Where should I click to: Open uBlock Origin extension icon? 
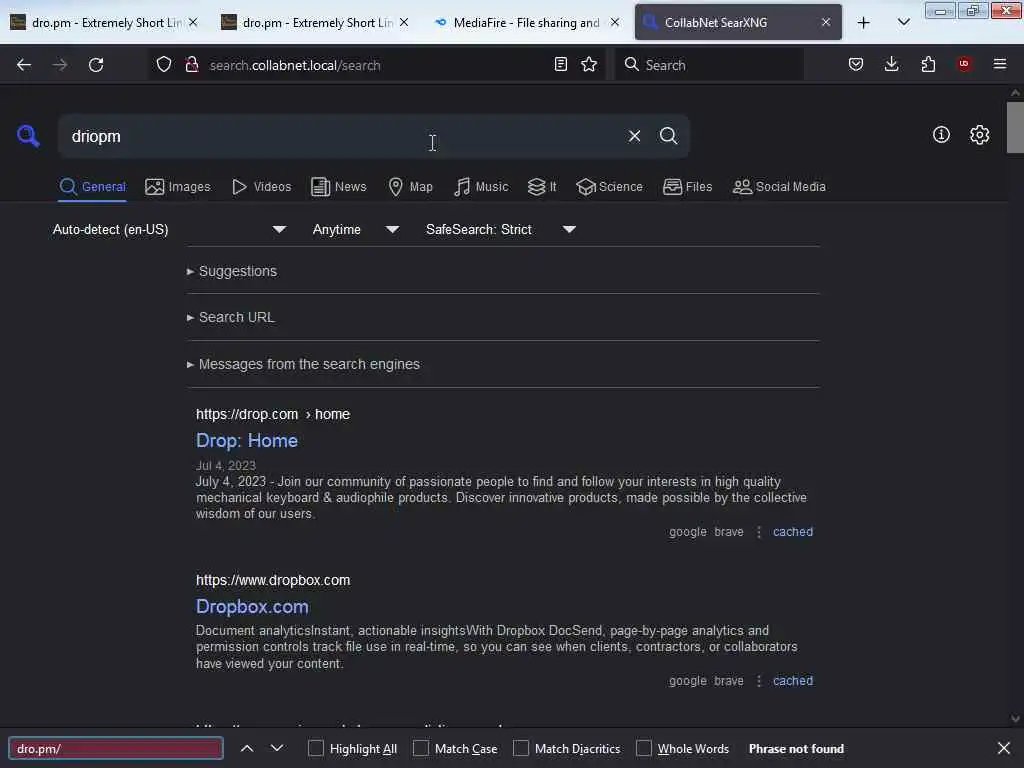pyautogui.click(x=963, y=64)
